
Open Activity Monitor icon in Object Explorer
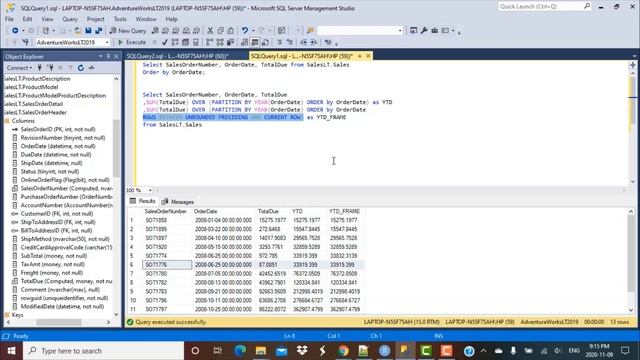(x=91, y=68)
